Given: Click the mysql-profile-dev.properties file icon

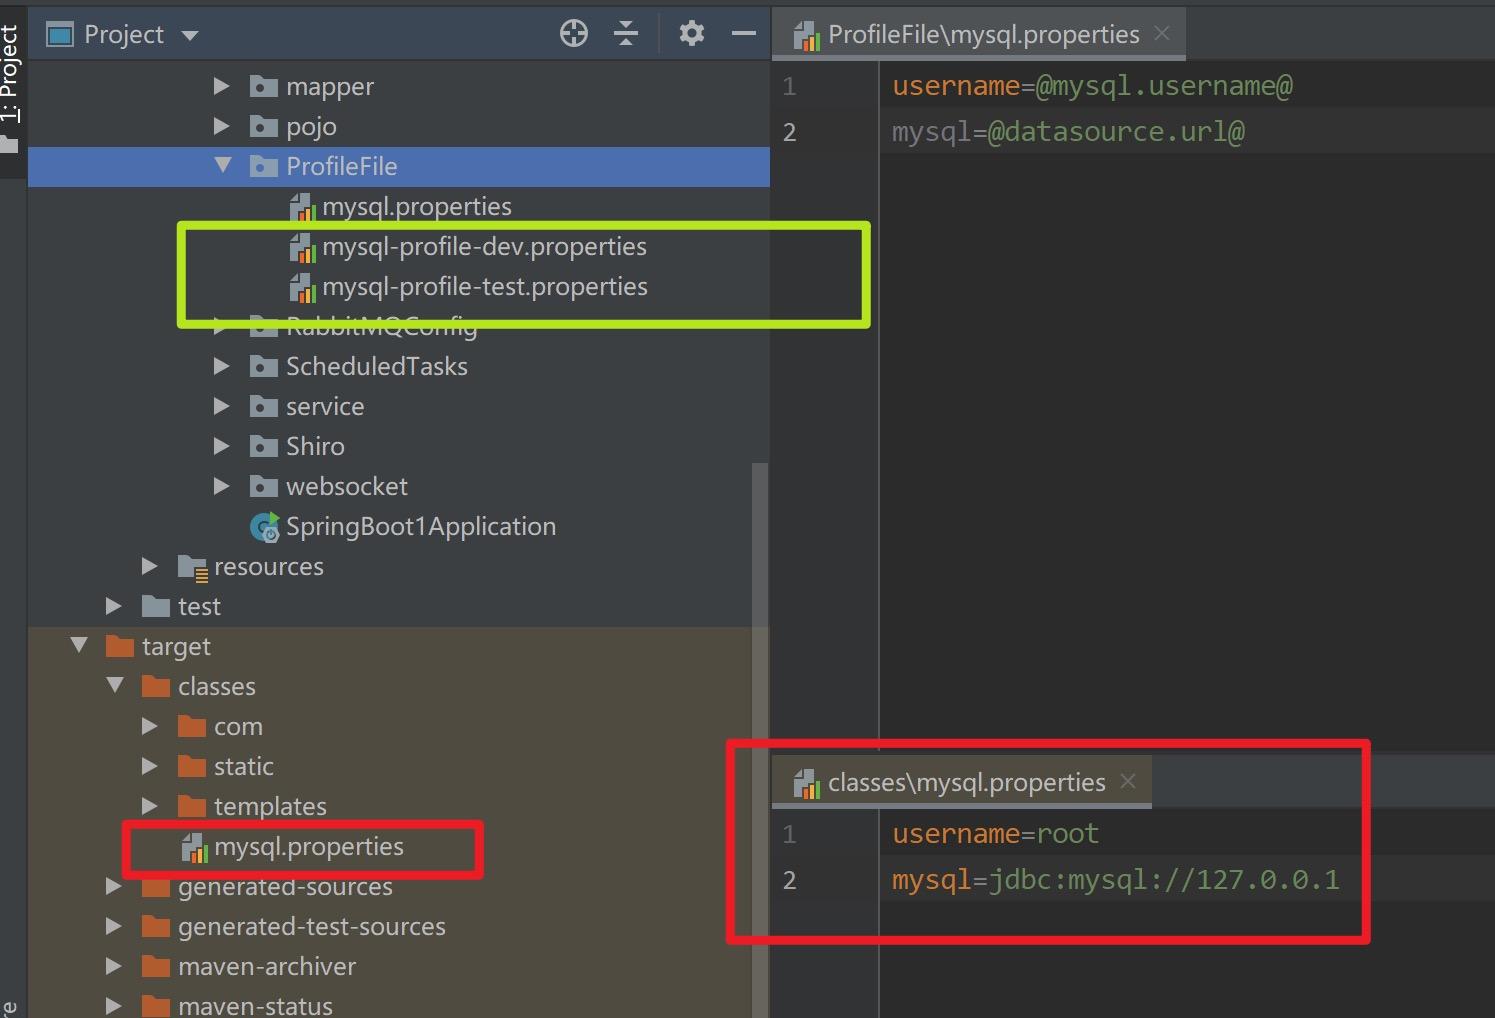Looking at the screenshot, I should pos(302,247).
